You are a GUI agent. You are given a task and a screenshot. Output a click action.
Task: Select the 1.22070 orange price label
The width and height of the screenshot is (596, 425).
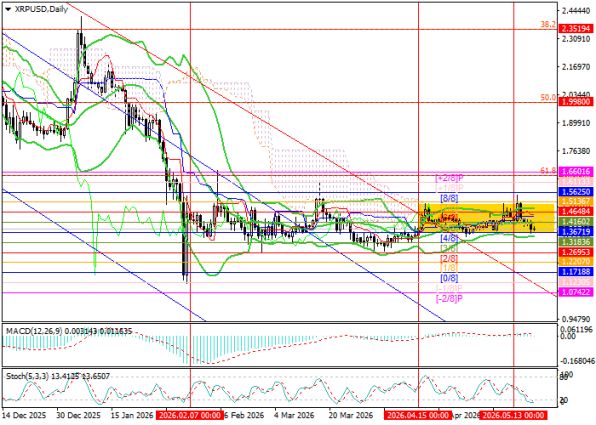pos(576,262)
